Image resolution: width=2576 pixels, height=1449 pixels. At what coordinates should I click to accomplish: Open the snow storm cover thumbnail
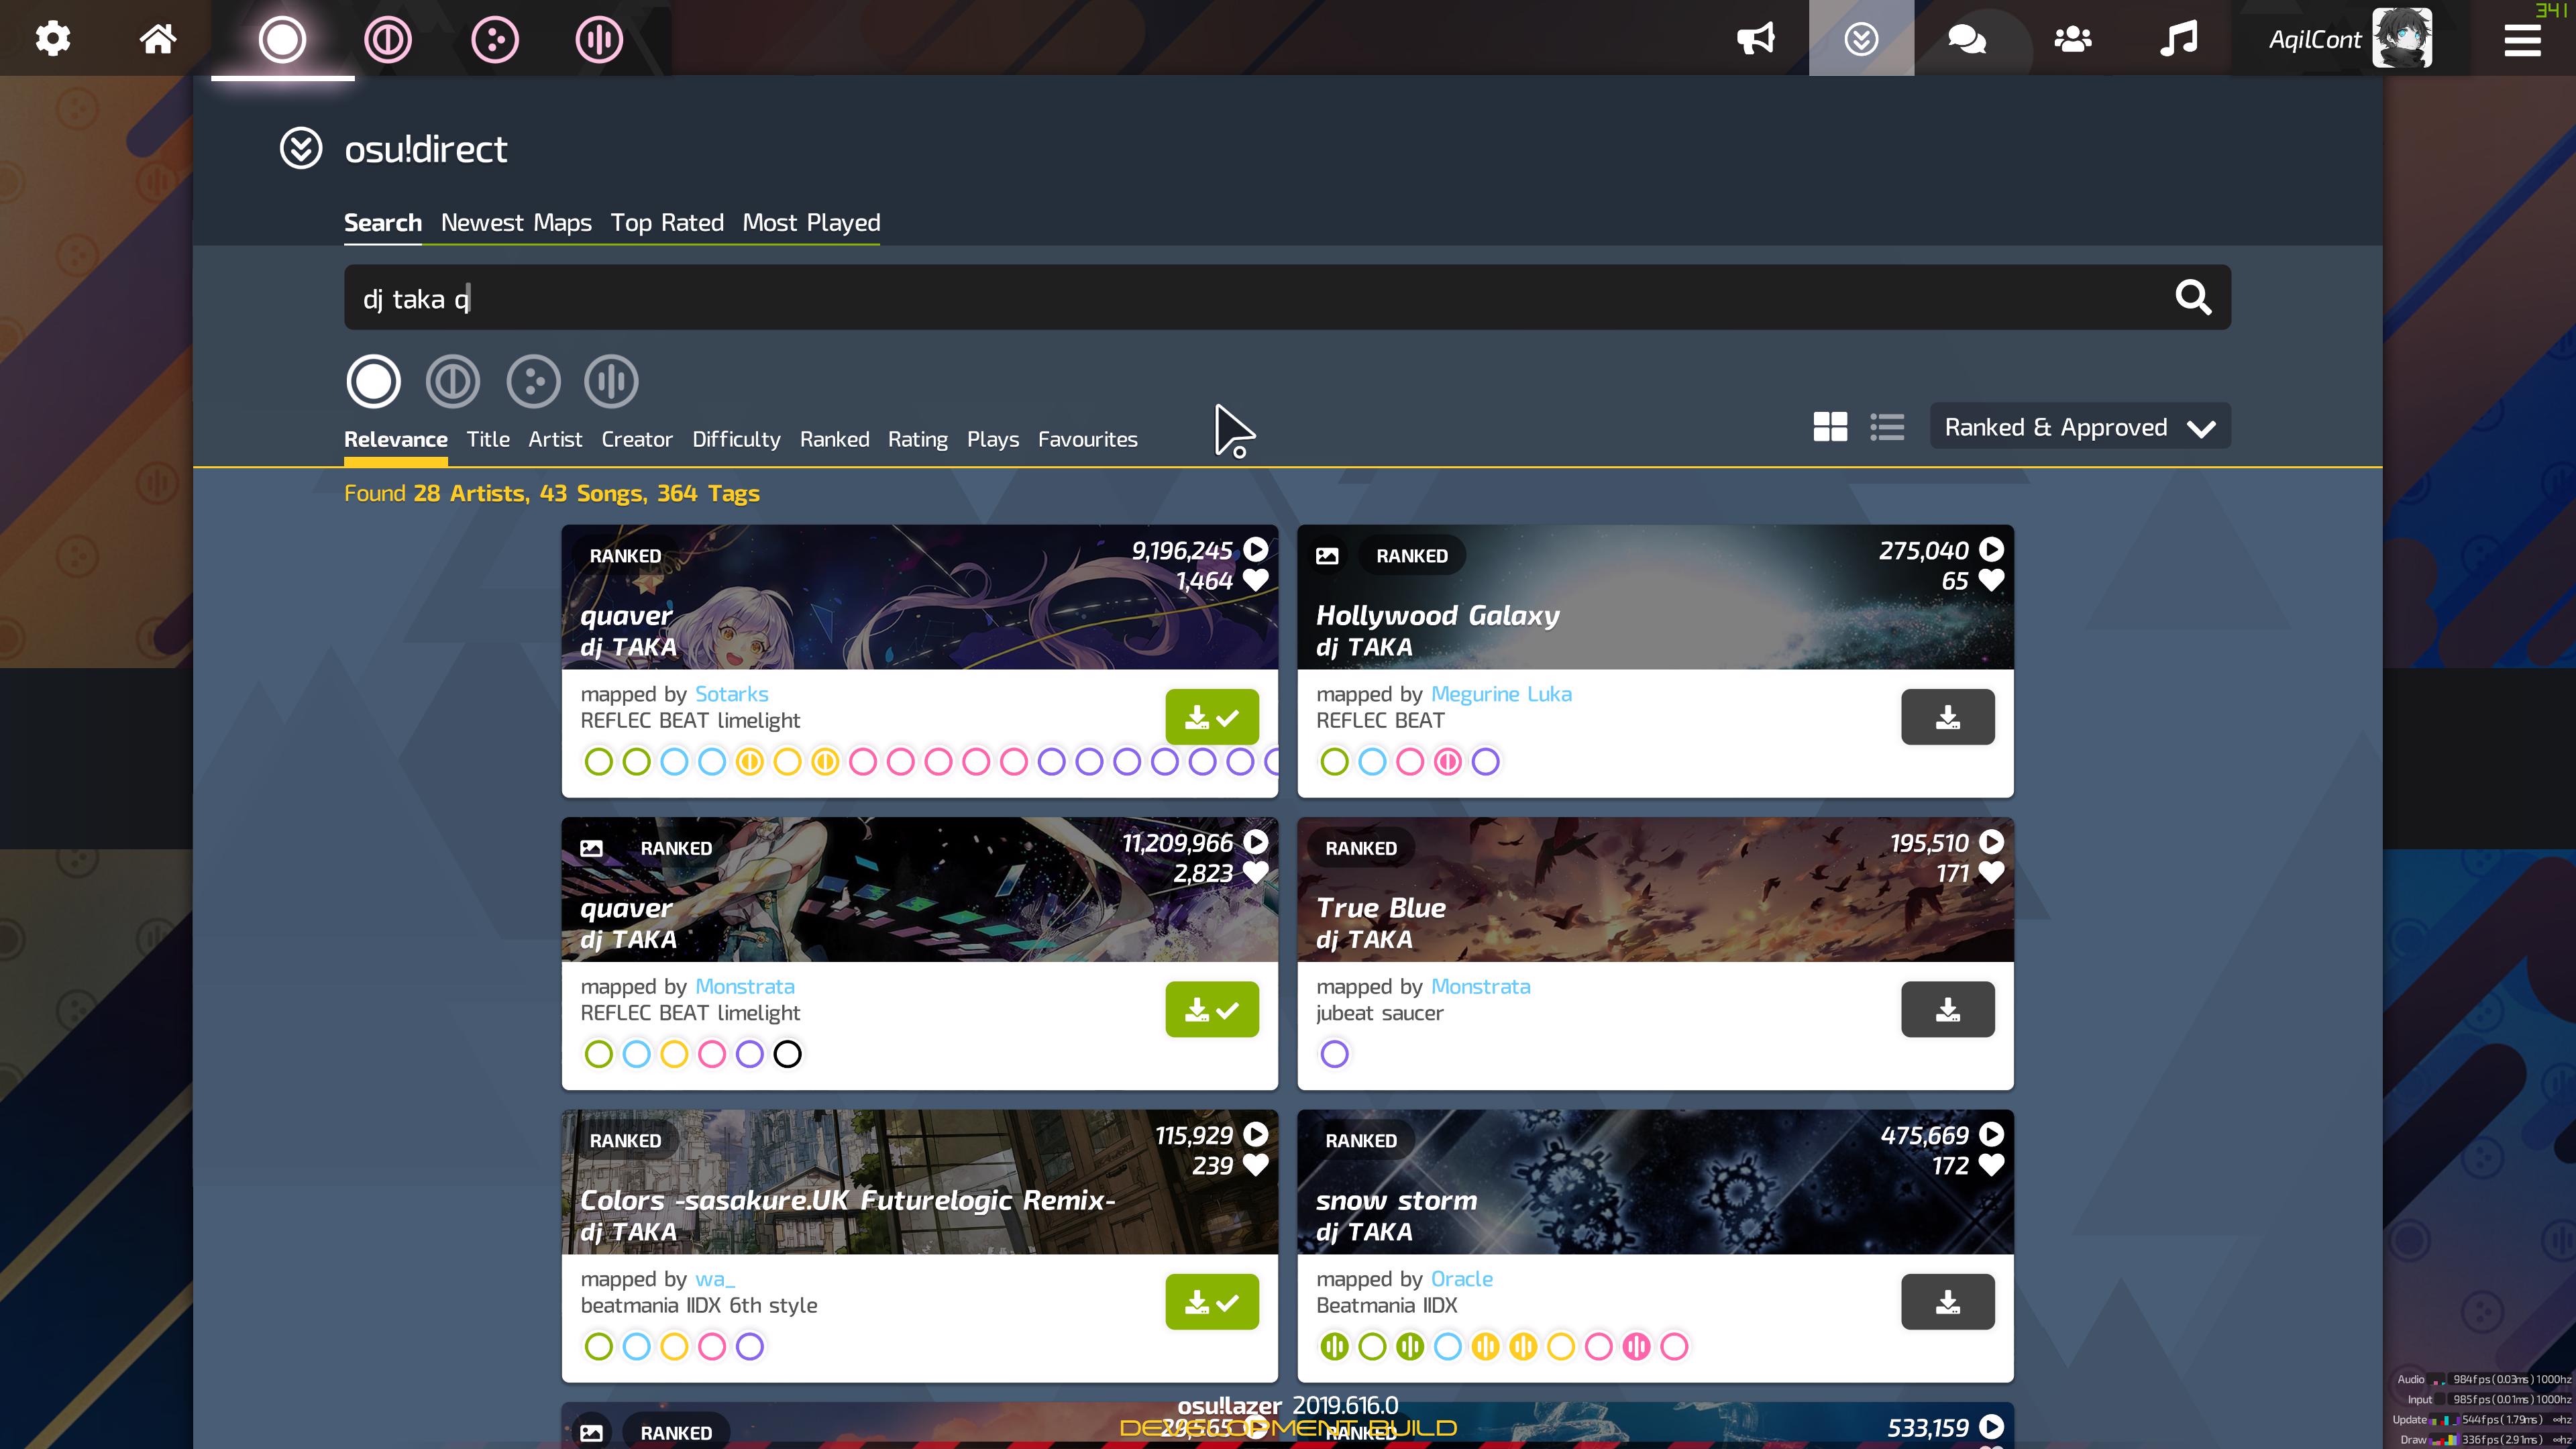[x=1655, y=1182]
